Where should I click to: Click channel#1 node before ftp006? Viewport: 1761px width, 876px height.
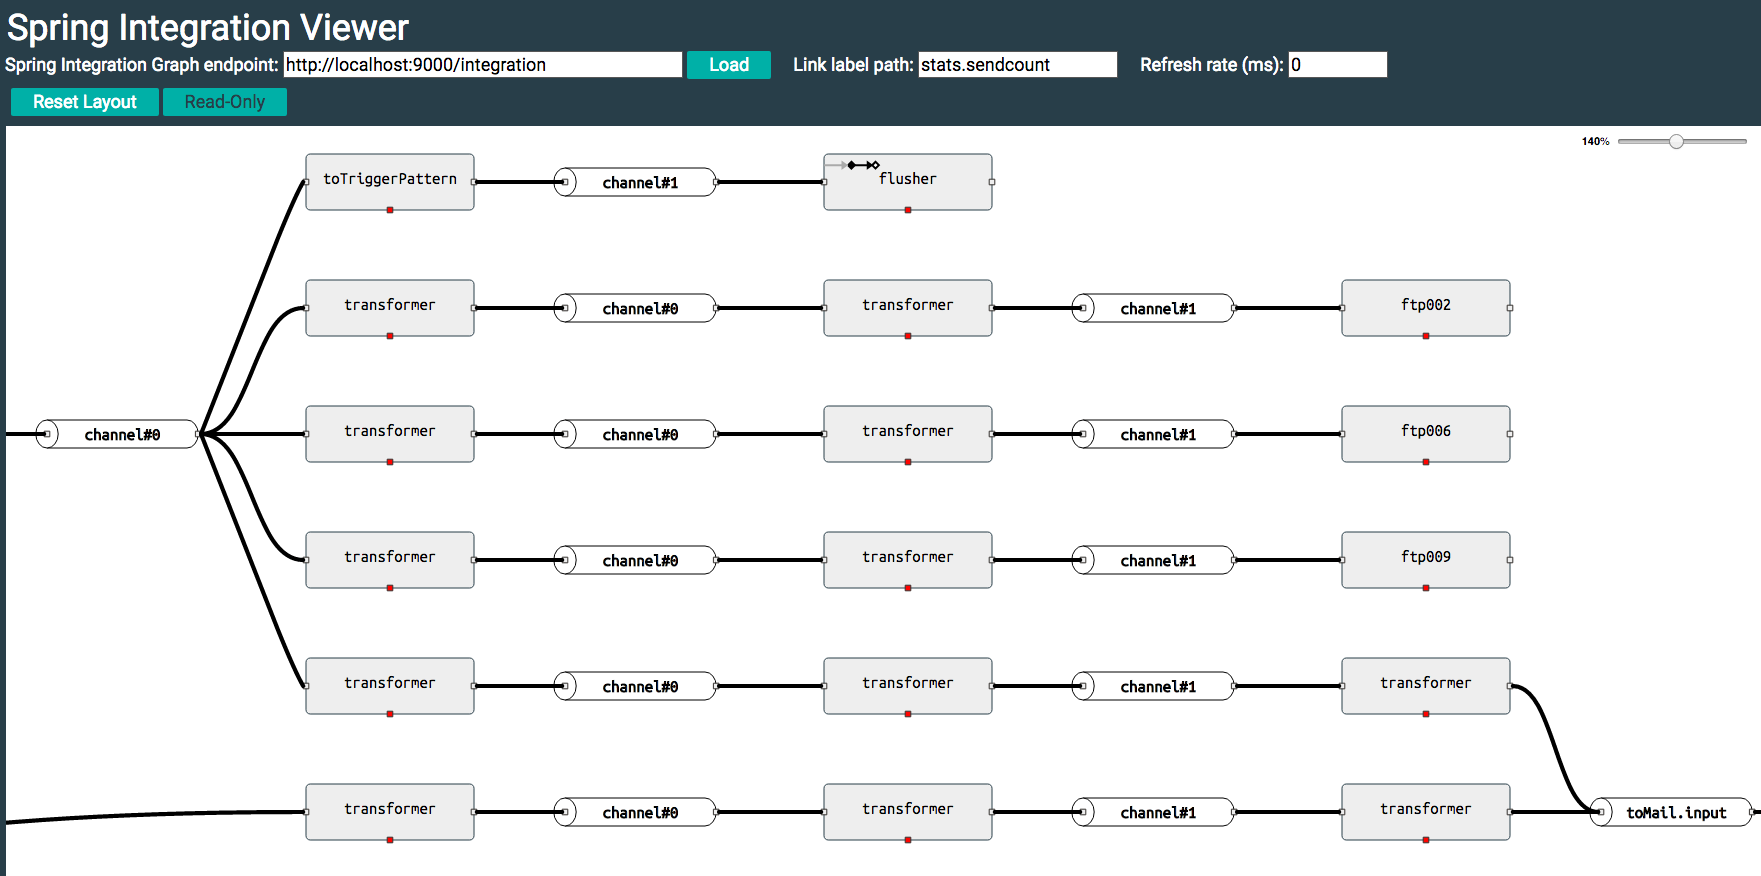(x=1153, y=434)
